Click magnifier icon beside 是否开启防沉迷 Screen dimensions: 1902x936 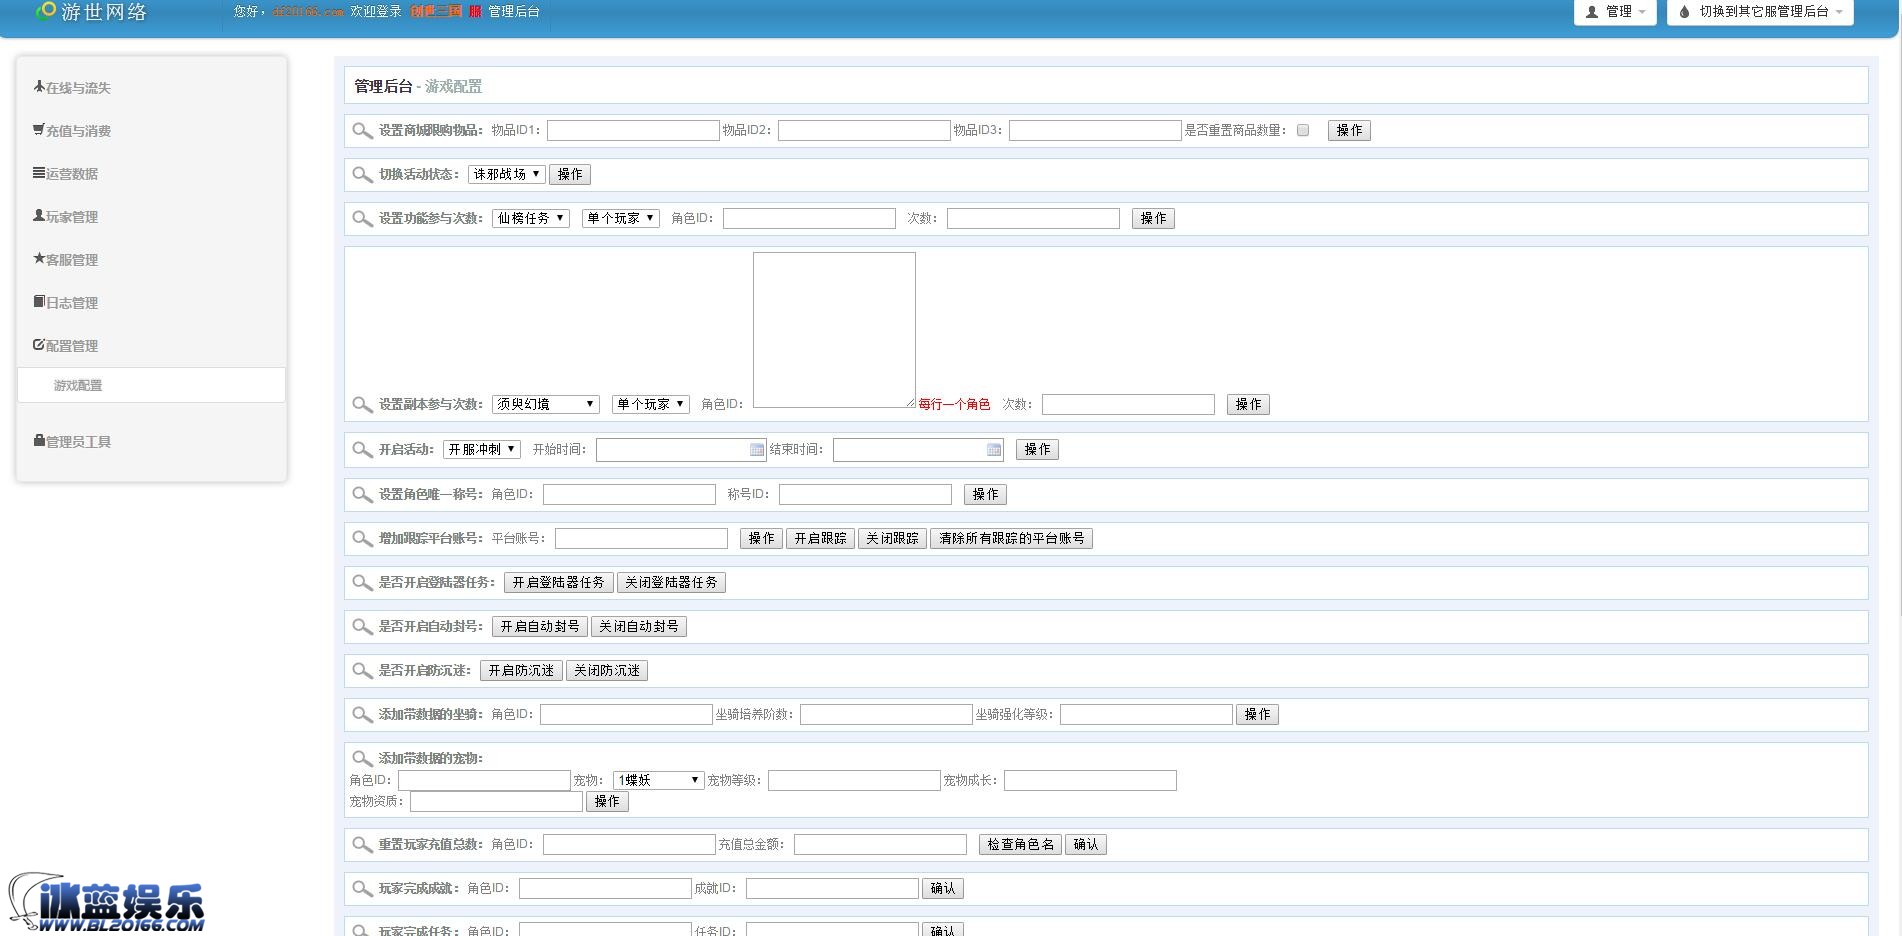coord(362,671)
